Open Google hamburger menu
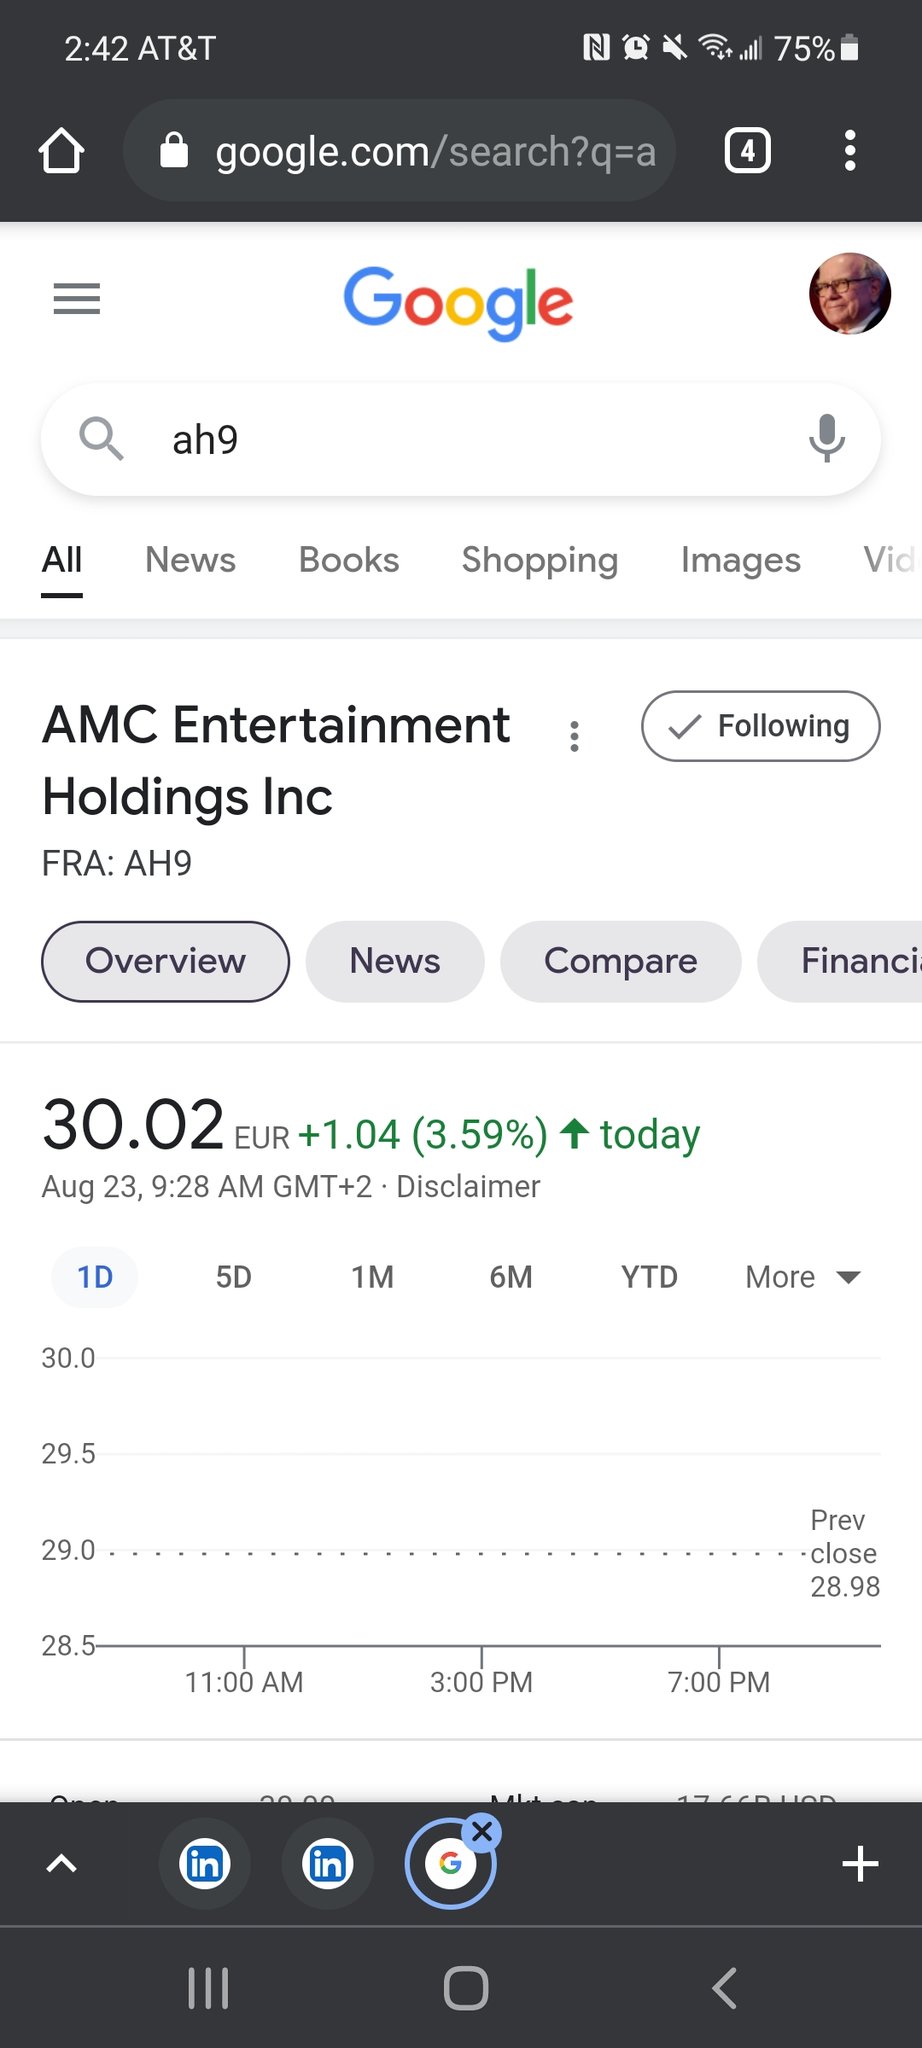Viewport: 922px width, 2048px height. [77, 298]
